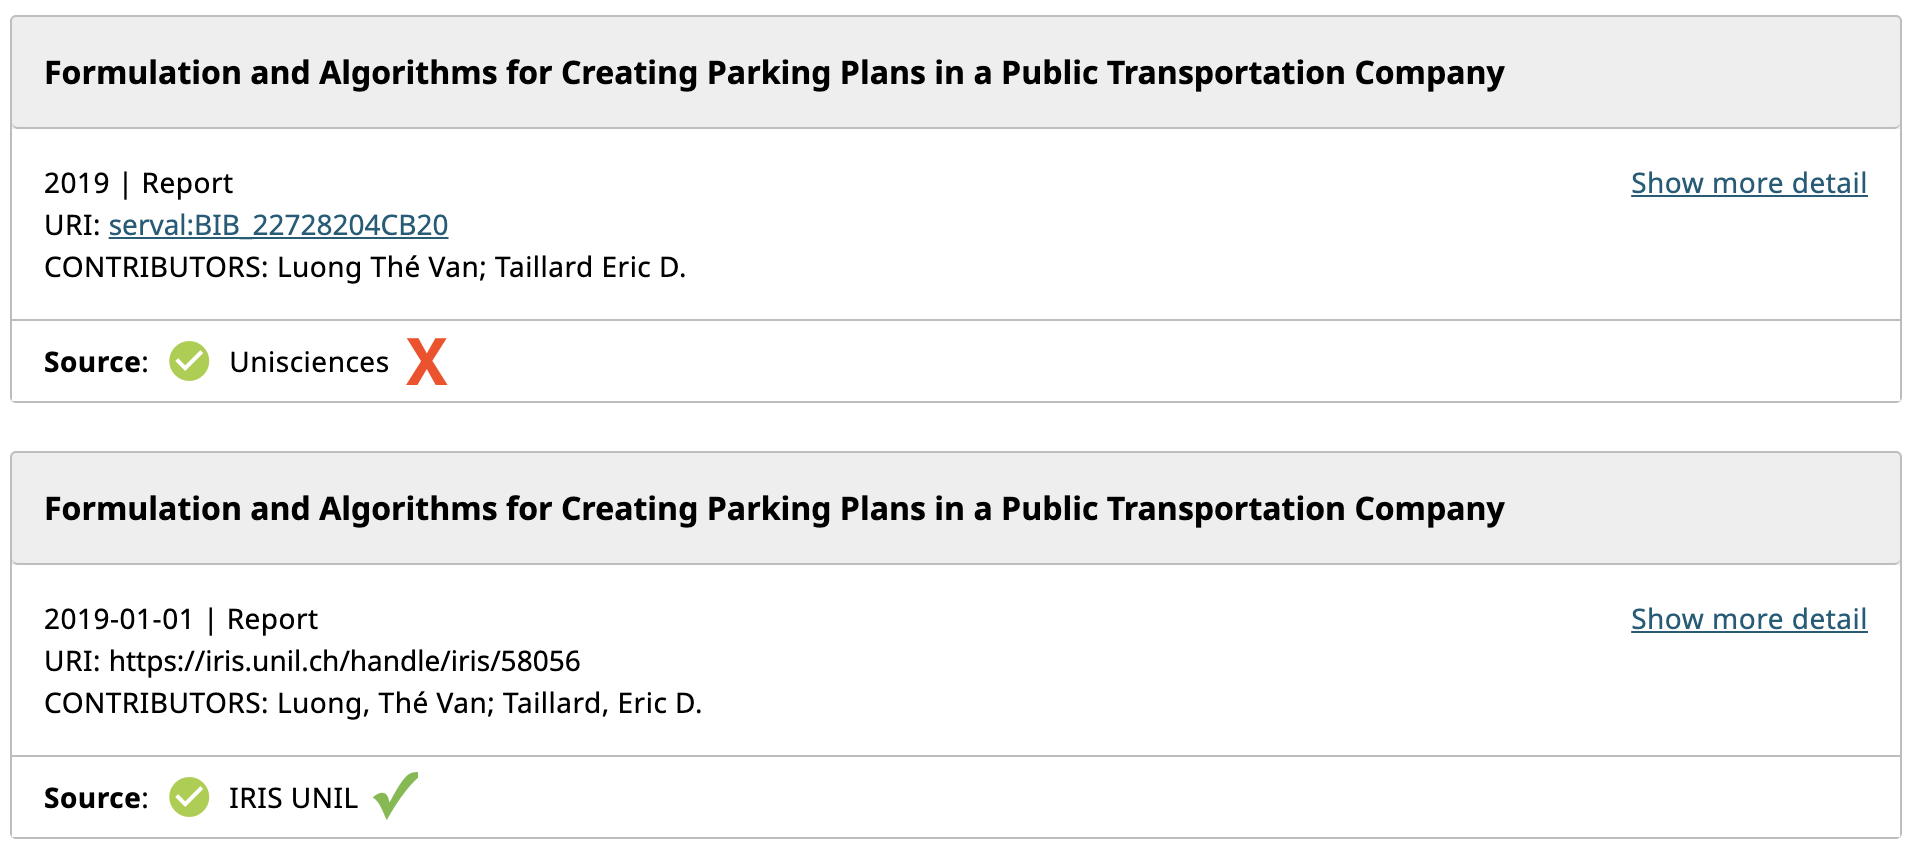This screenshot has width=1920, height=849.
Task: Click the "2019-01-01 | Report" line
Action: click(181, 620)
